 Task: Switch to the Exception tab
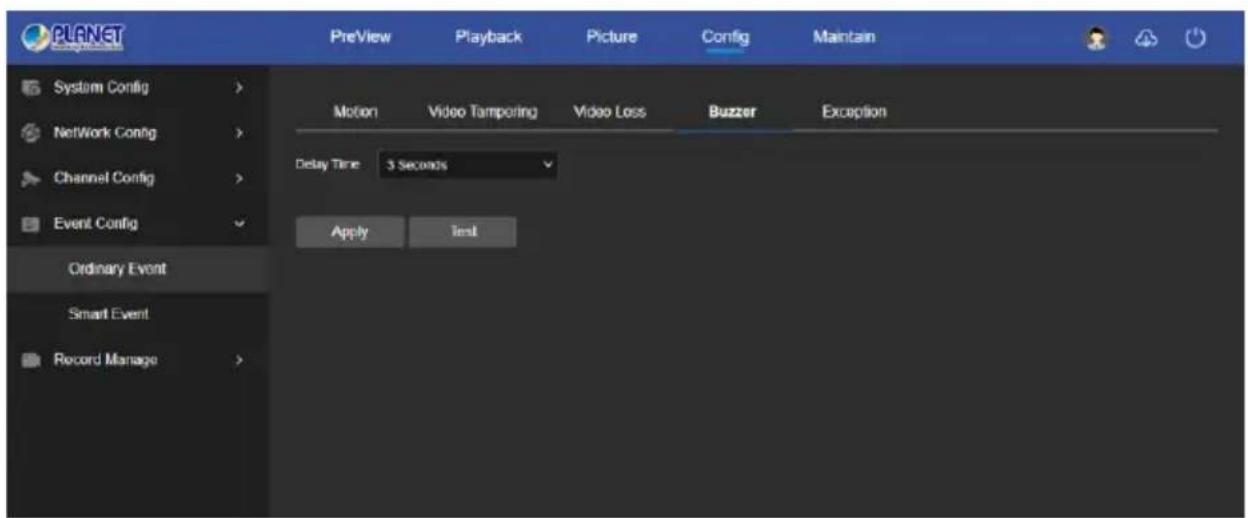tap(854, 113)
